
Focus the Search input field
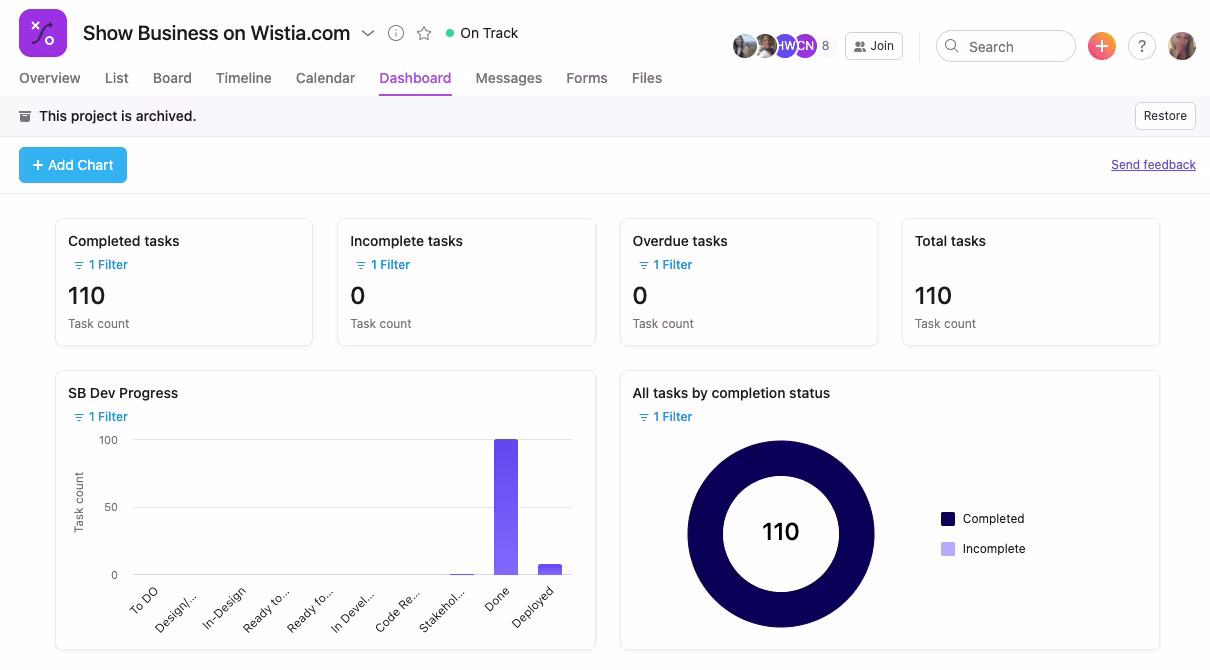pyautogui.click(x=1006, y=46)
